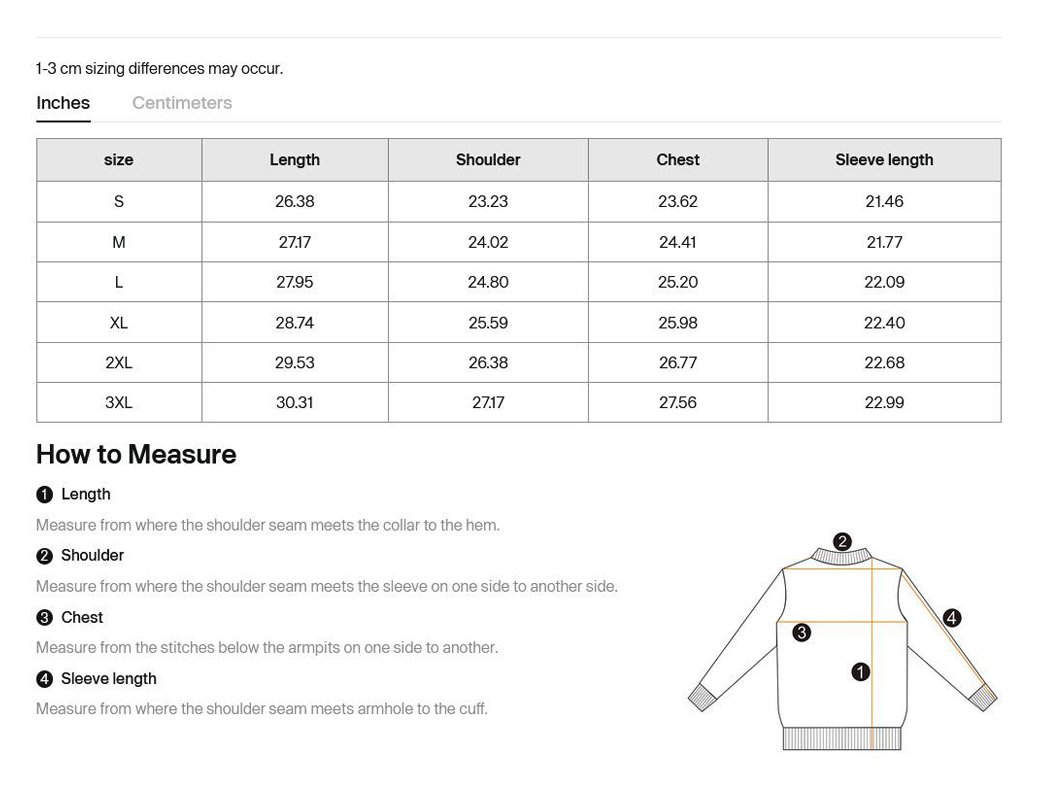Click the Chest column header

click(678, 160)
